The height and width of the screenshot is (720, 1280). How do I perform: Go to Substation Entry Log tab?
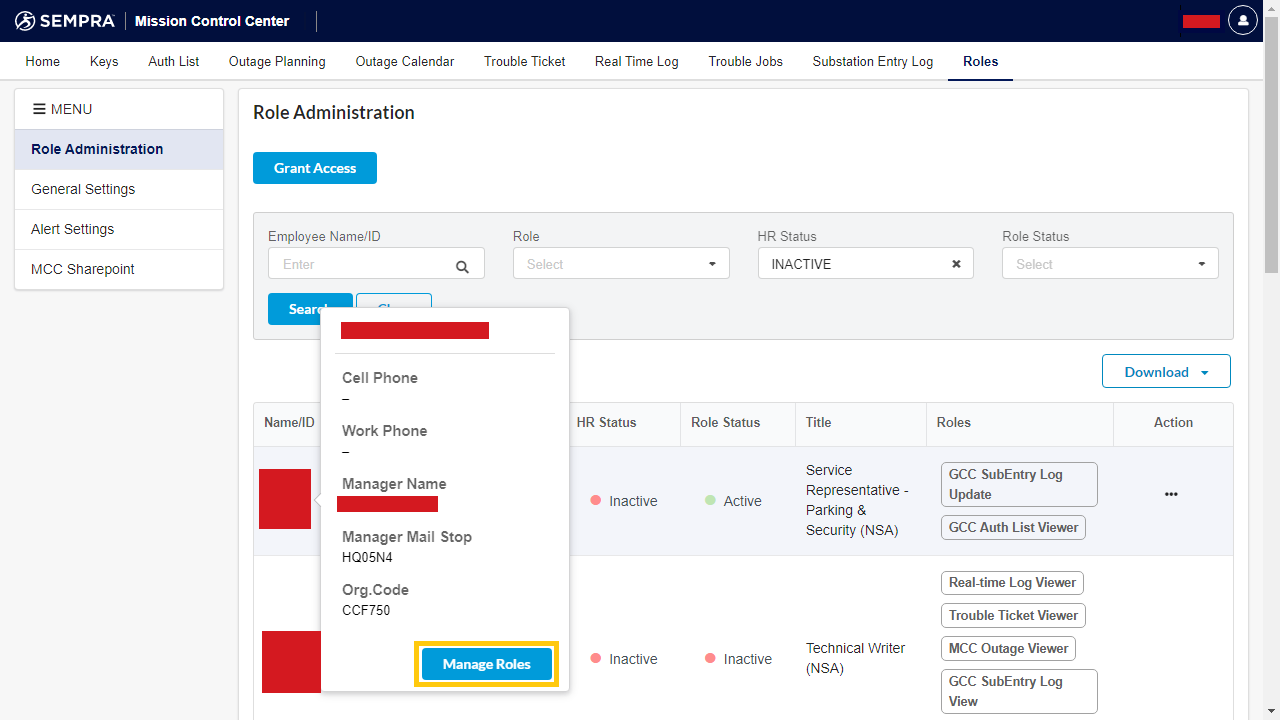coord(872,61)
